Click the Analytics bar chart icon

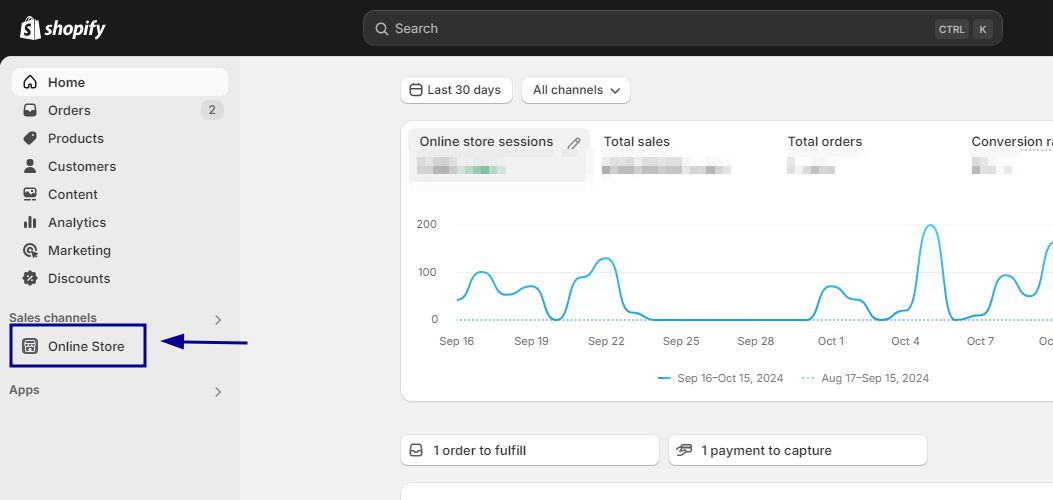30,222
